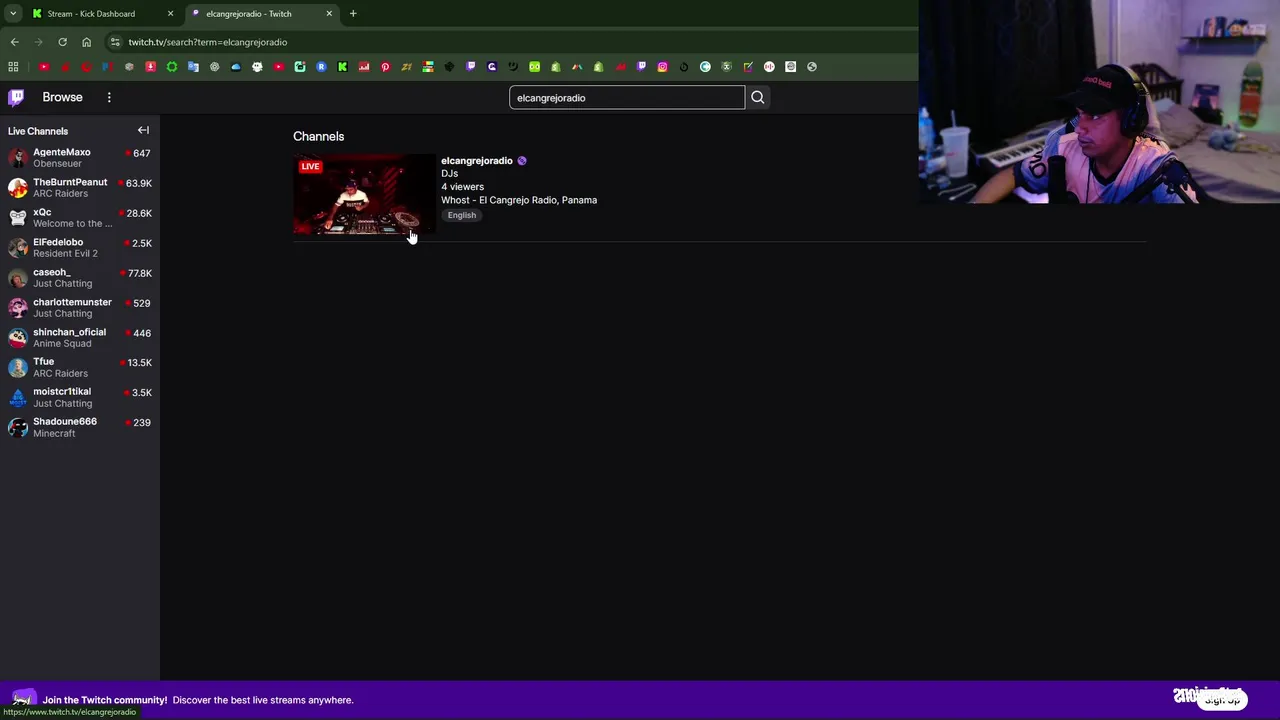Click the site information icon in address bar

point(115,42)
